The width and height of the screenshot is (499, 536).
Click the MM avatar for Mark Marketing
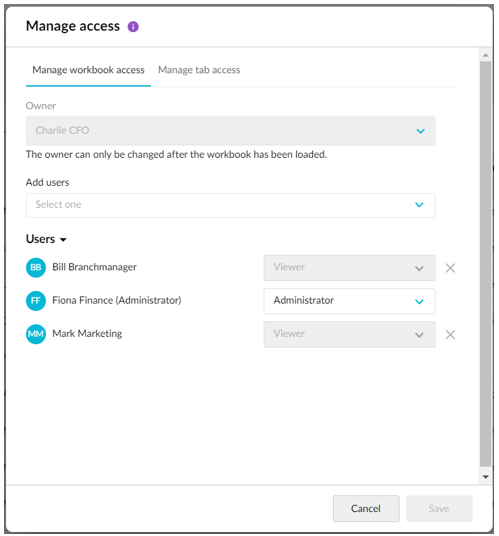coord(36,334)
